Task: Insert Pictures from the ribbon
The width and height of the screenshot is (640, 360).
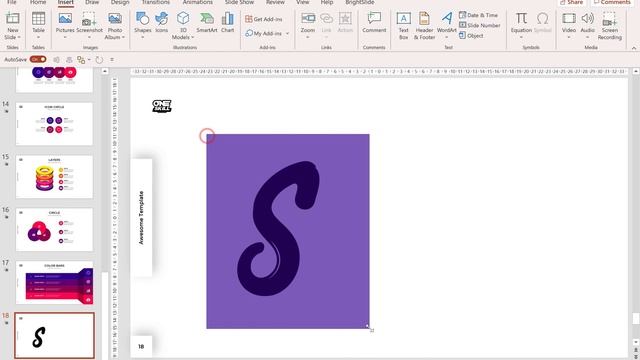Action: pos(65,19)
